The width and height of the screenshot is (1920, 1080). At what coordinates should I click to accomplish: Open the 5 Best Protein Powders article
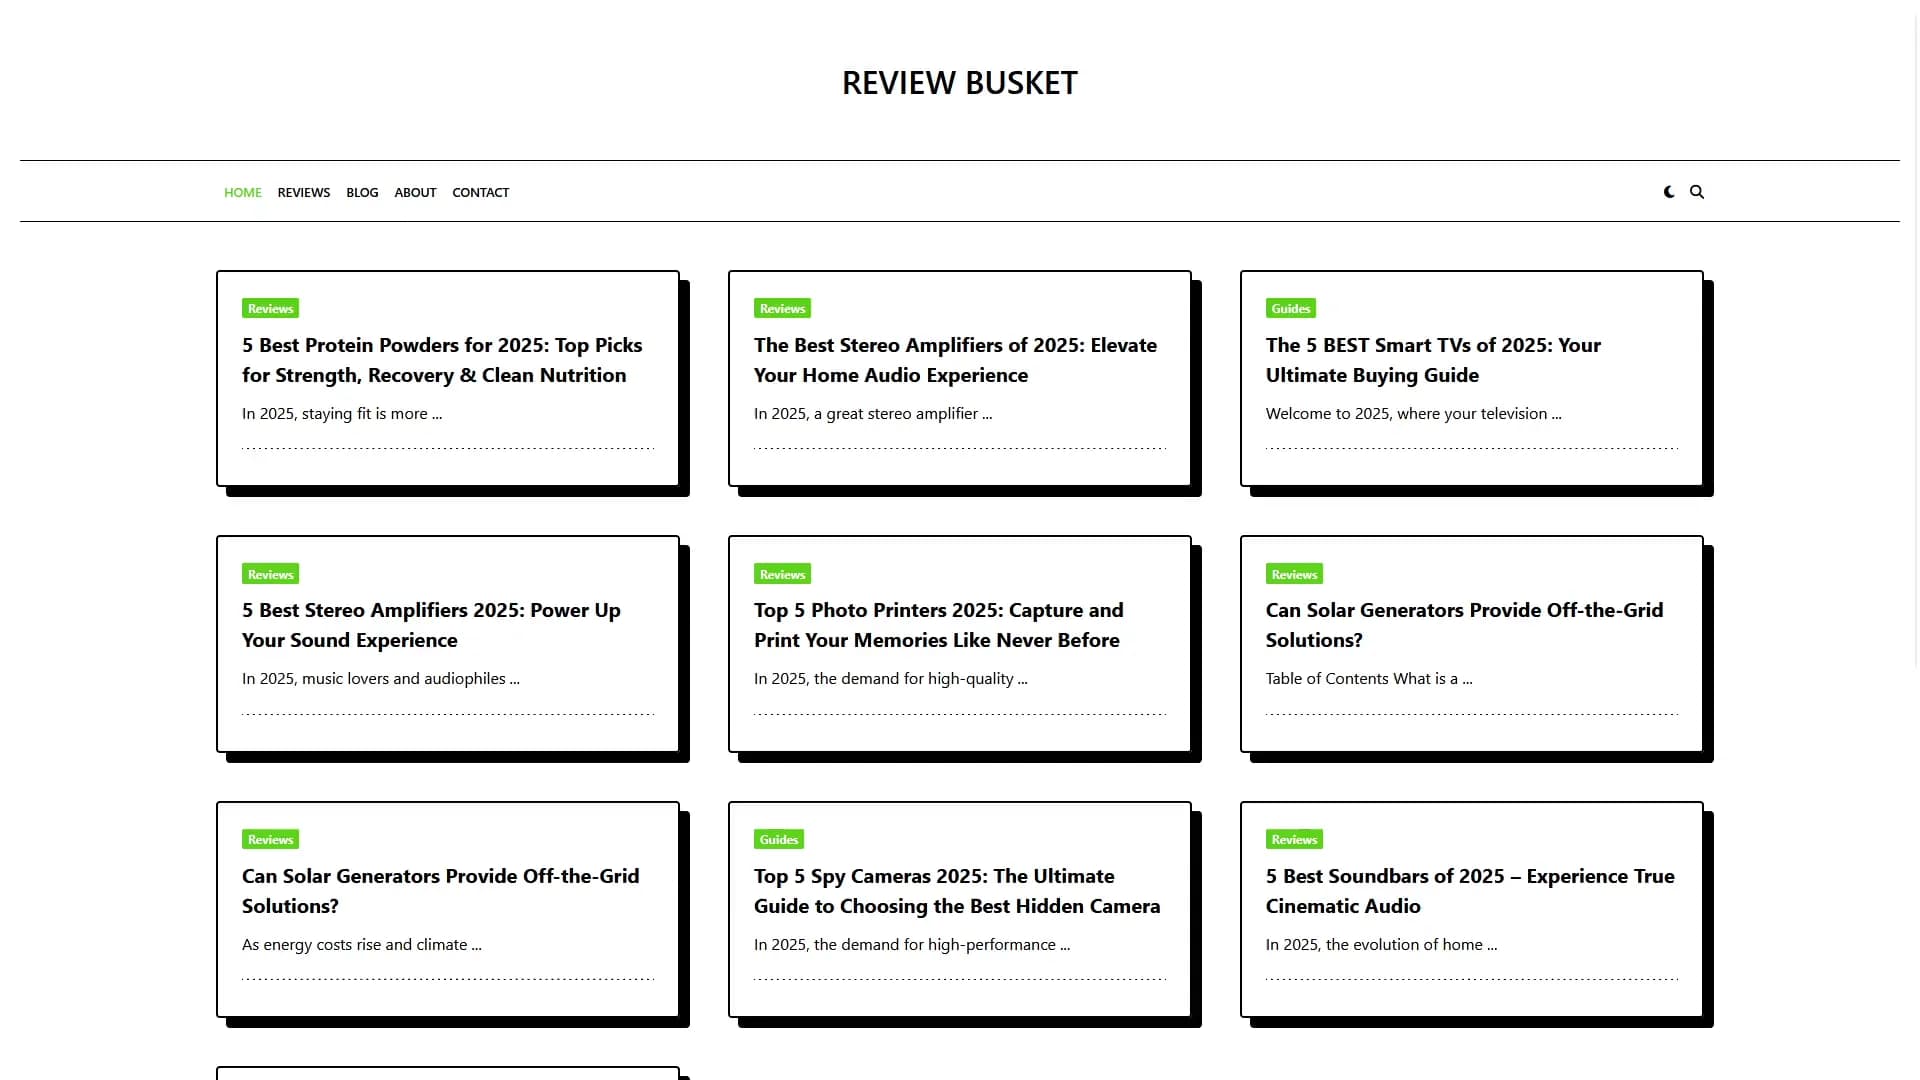(x=442, y=360)
